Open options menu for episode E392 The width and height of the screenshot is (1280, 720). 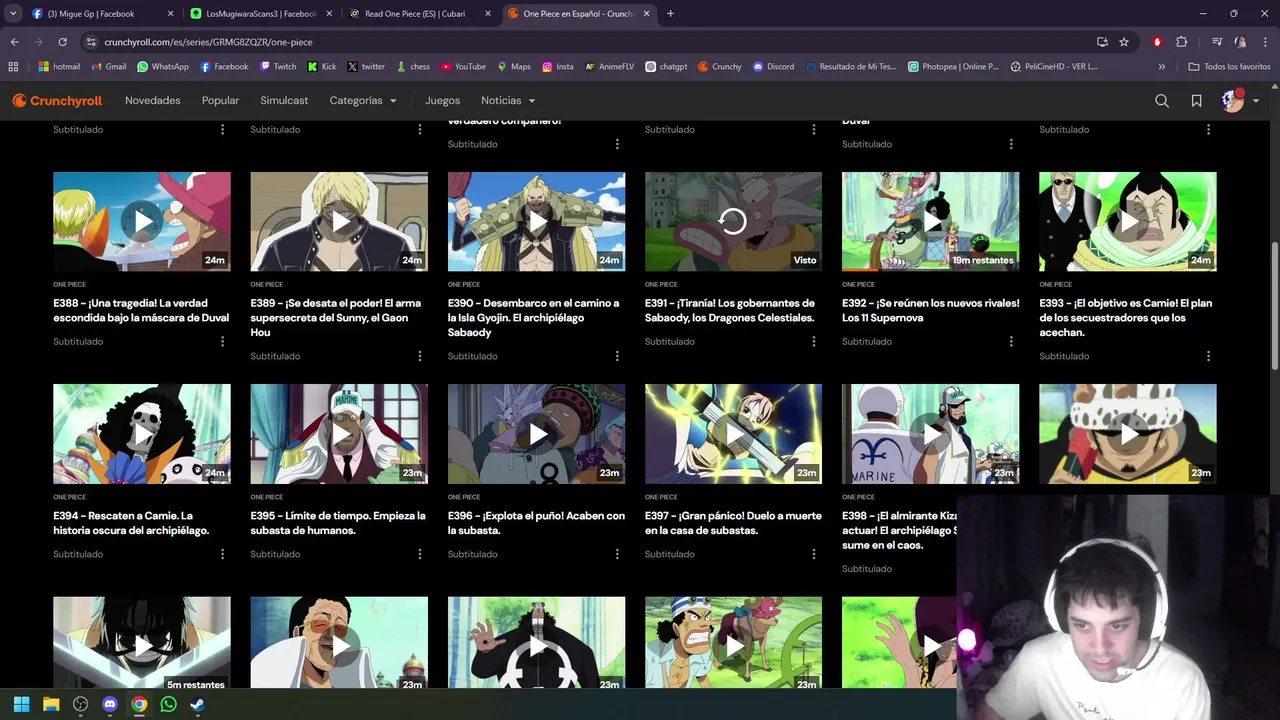coord(1011,342)
